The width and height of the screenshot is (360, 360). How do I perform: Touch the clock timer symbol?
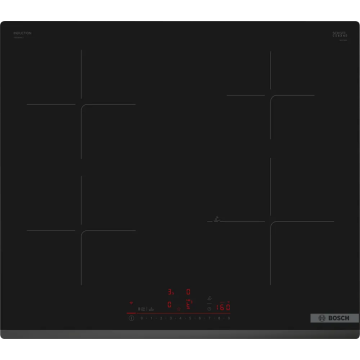click(x=209, y=309)
